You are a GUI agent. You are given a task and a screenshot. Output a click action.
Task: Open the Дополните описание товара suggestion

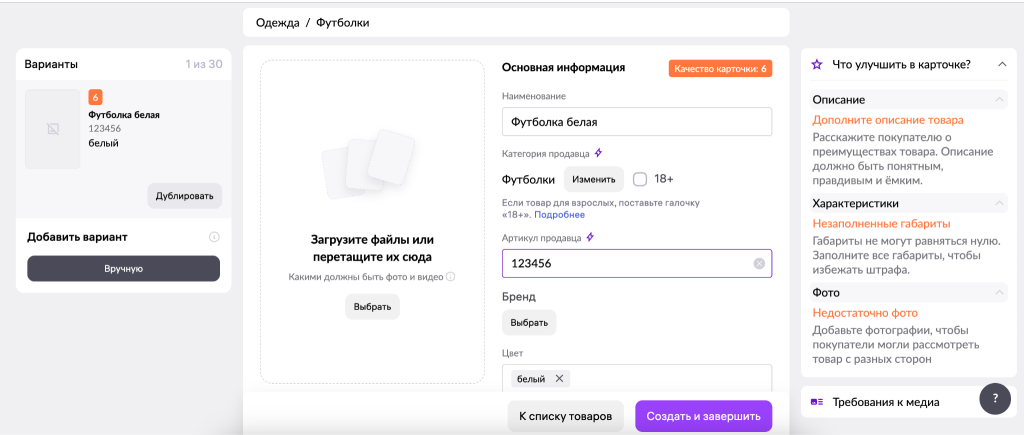tap(888, 120)
